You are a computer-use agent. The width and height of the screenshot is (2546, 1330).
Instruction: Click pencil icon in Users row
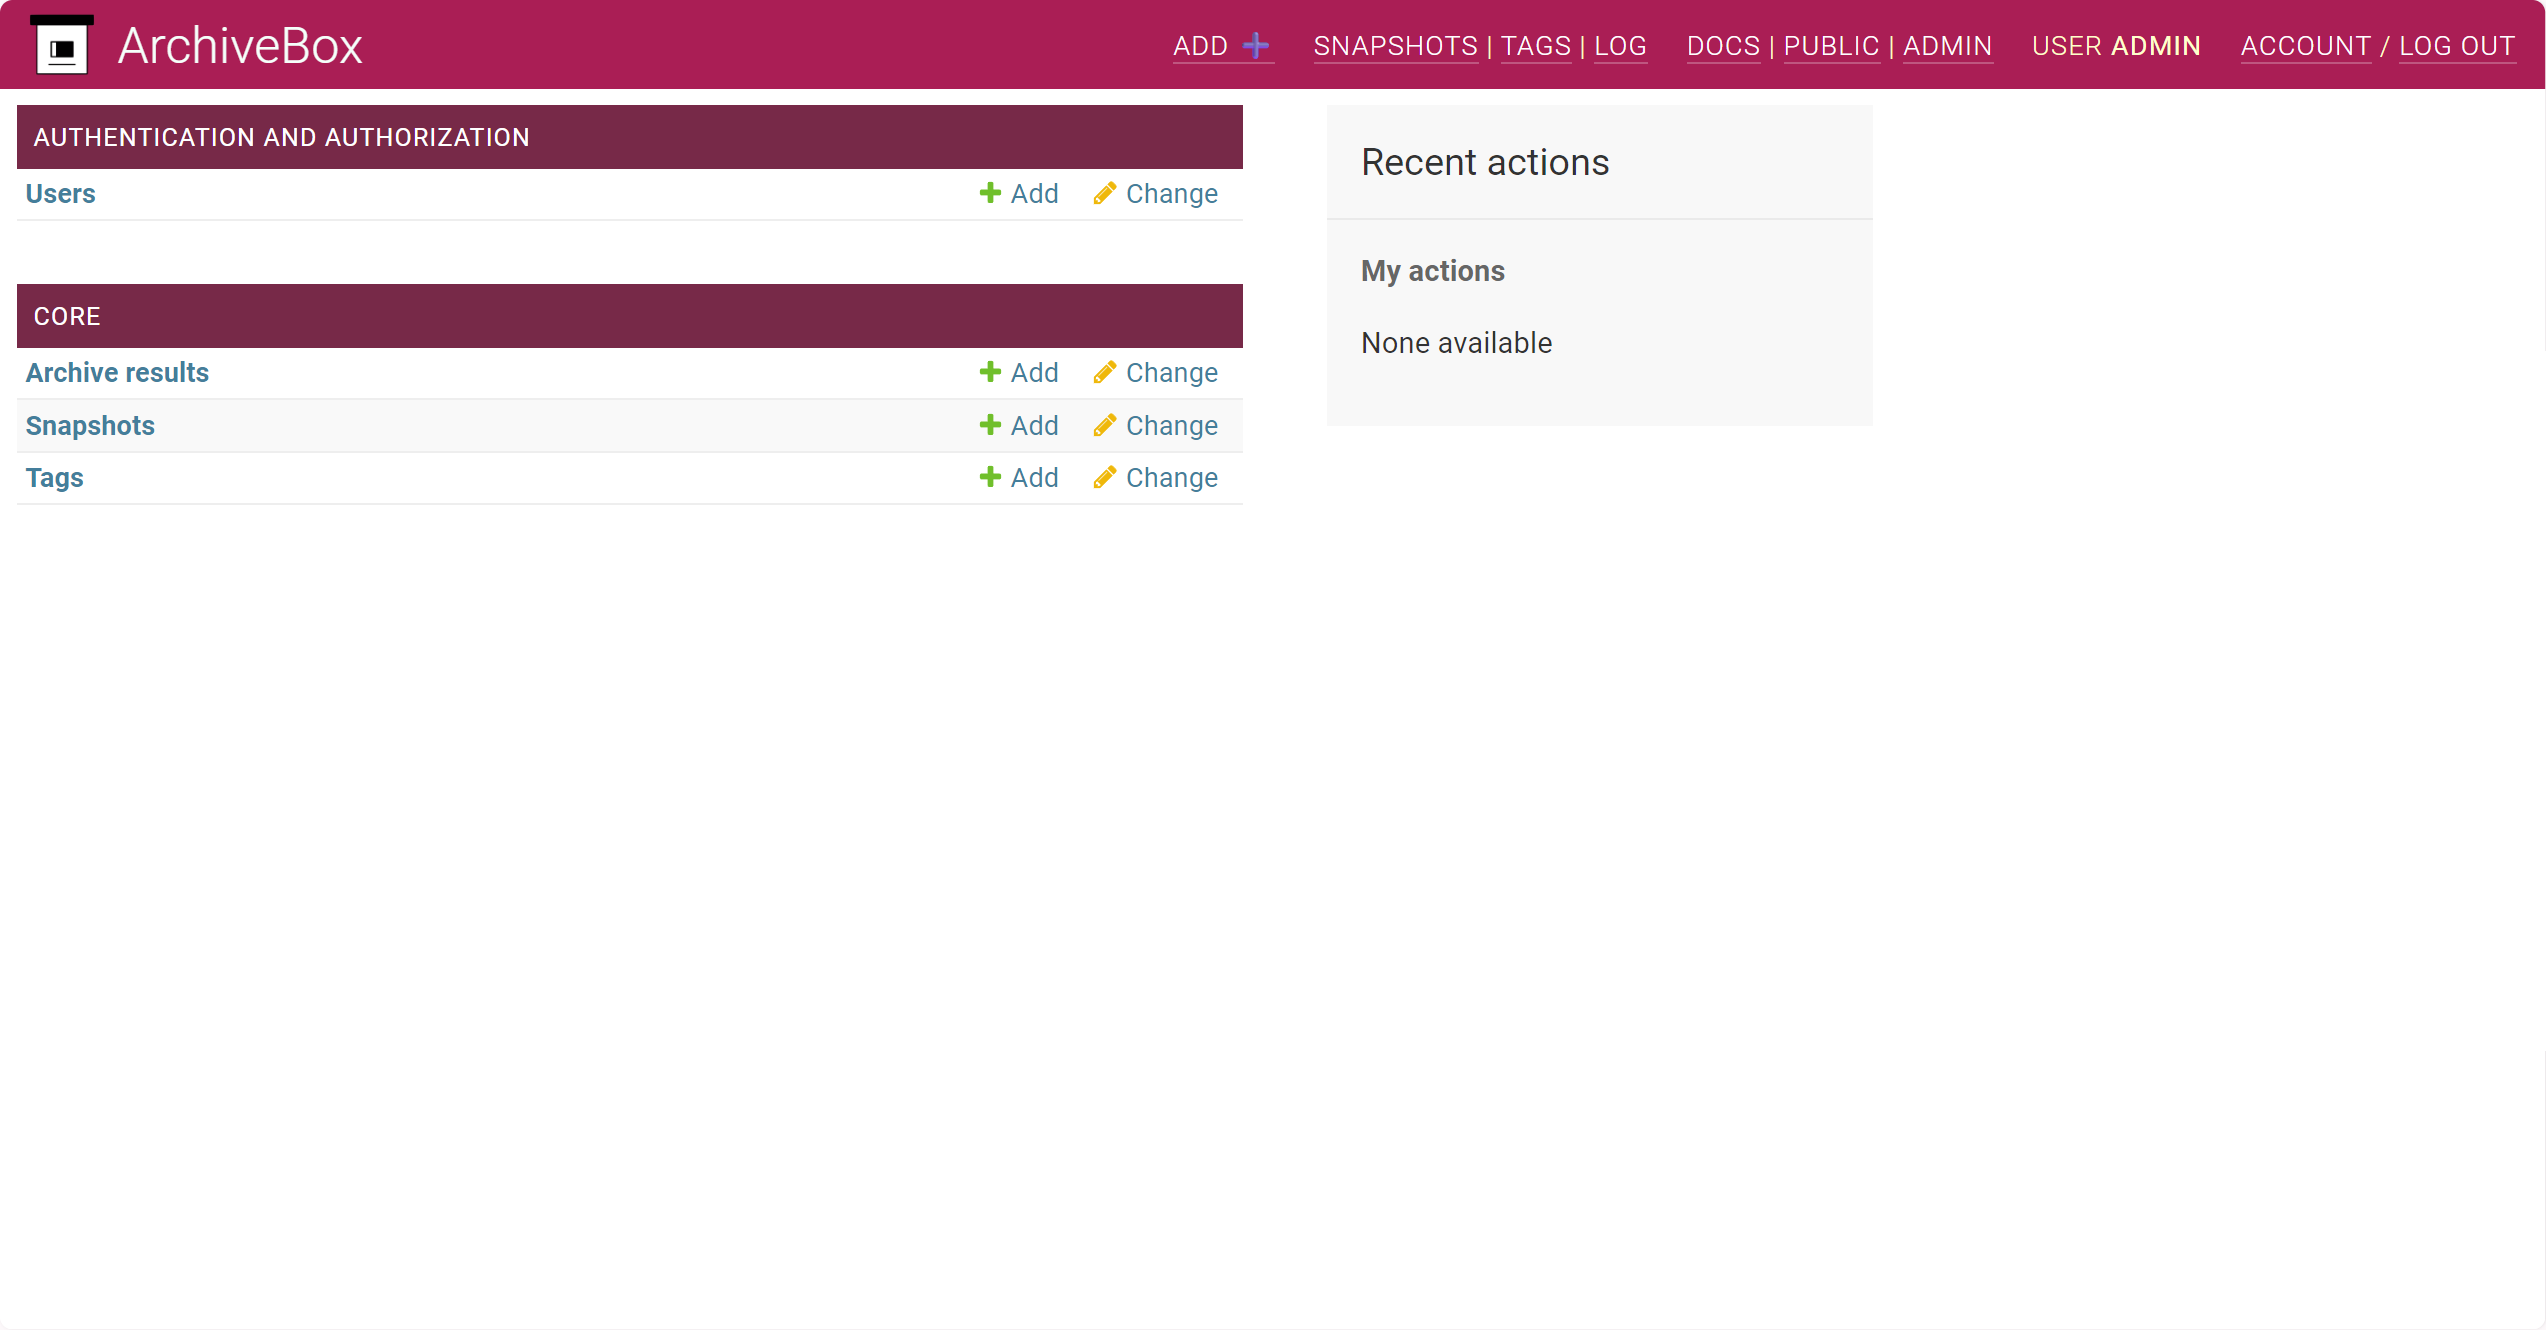[1105, 193]
